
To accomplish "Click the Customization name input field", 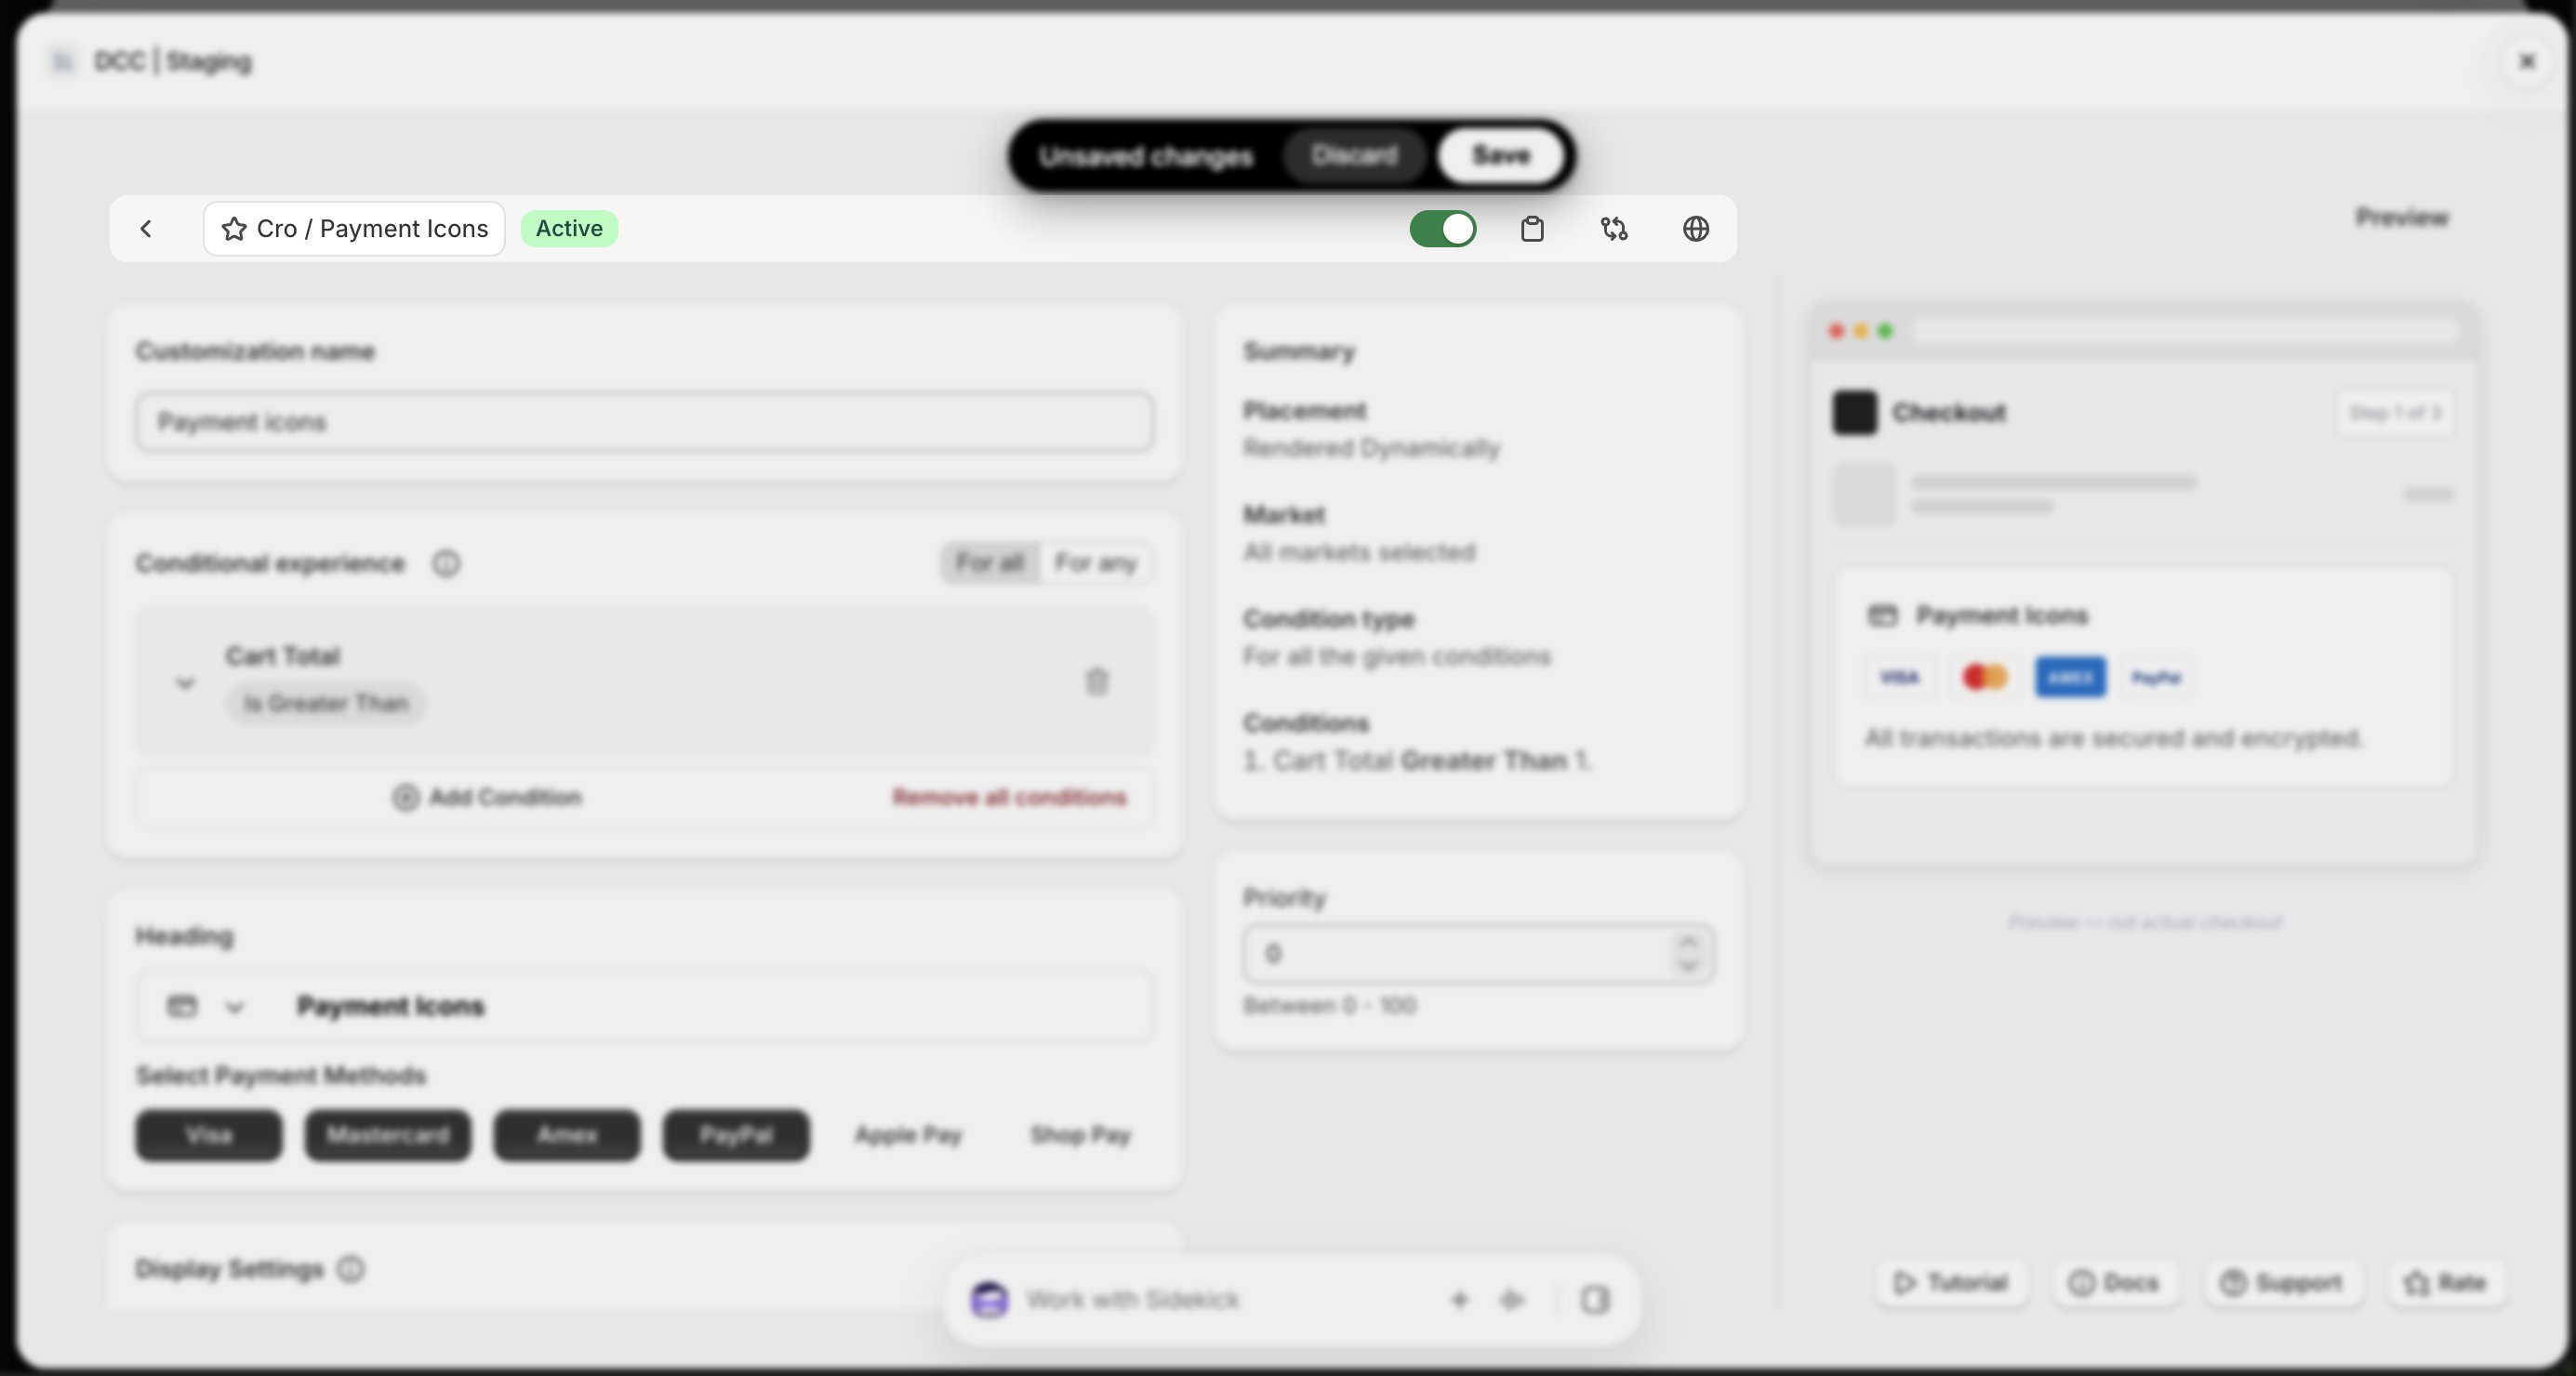I will coord(644,422).
